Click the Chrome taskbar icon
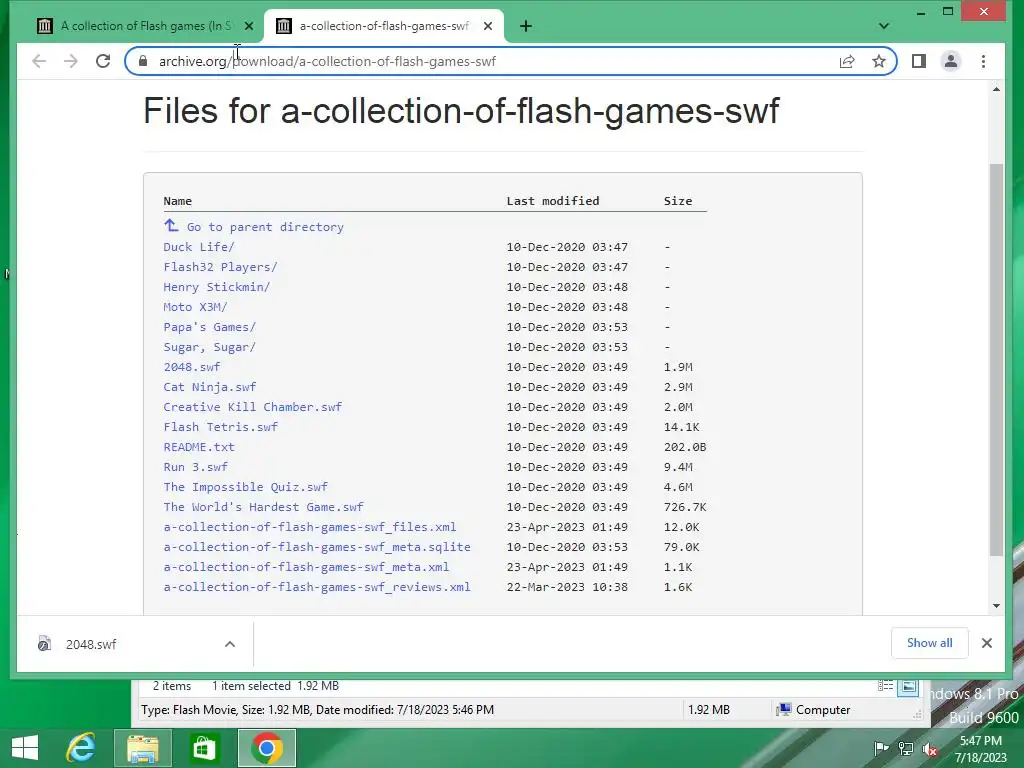Image resolution: width=1024 pixels, height=768 pixels. [x=266, y=748]
